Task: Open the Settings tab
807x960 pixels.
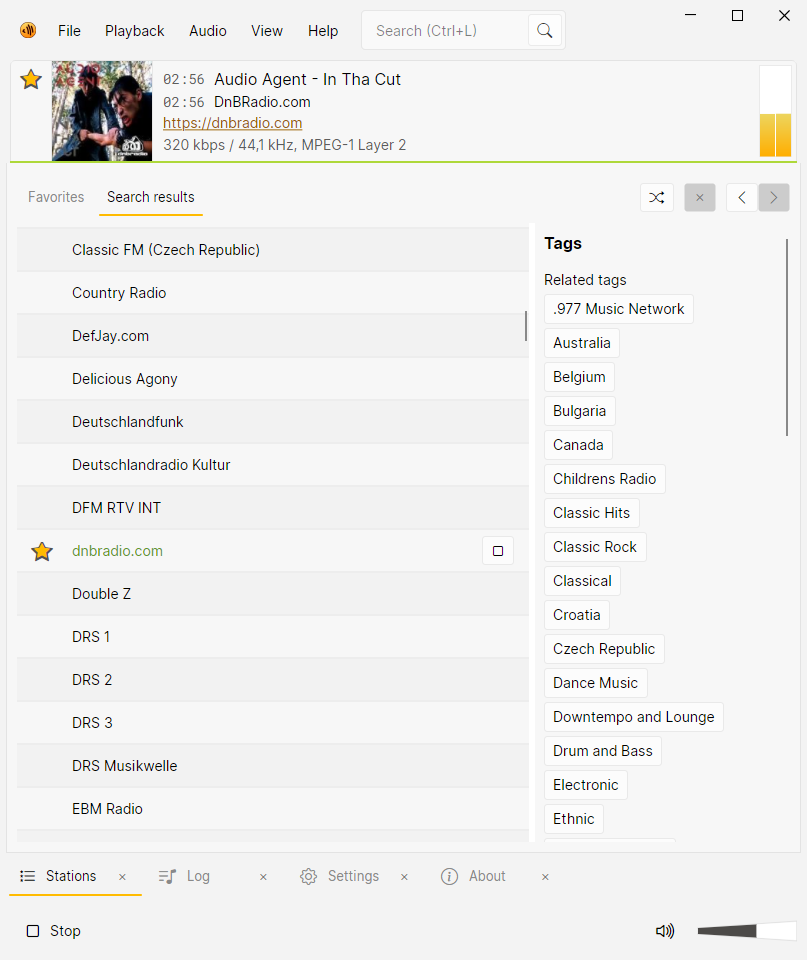Action: [x=341, y=876]
